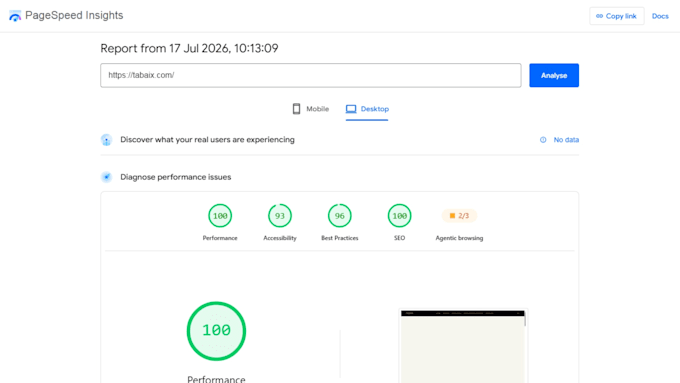The height and width of the screenshot is (383, 680).
Task: Click 'Discover what your real users are experiencing'
Action: tap(207, 140)
